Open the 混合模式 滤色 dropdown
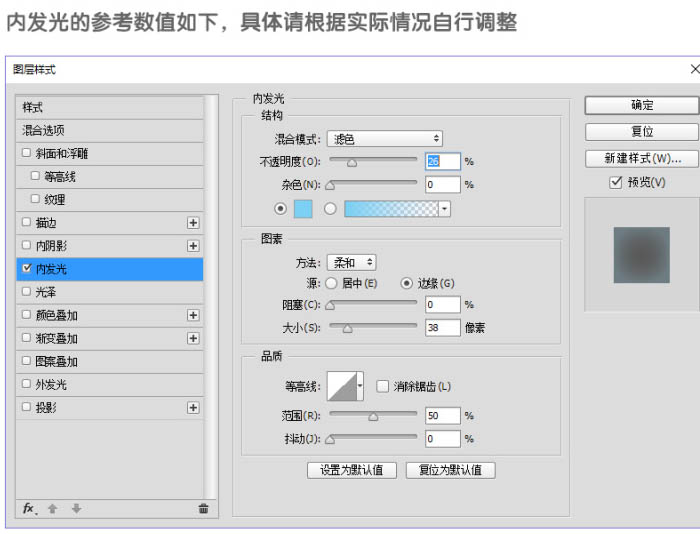Viewport: 700px width, 534px height. (x=384, y=139)
